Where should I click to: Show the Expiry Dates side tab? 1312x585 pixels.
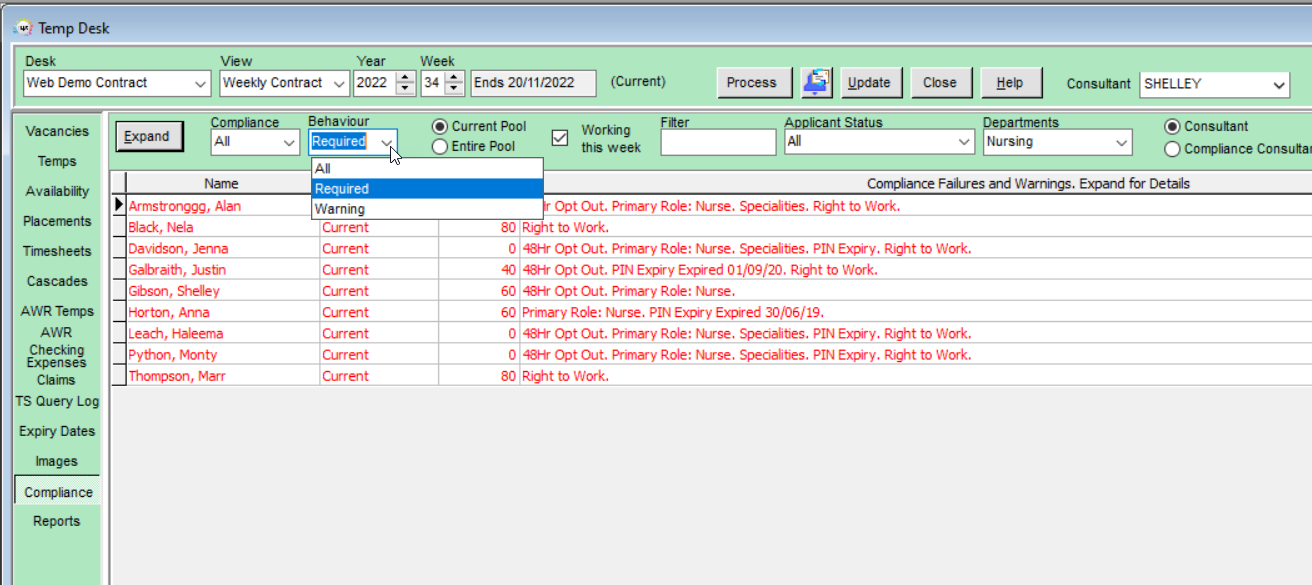pos(57,431)
